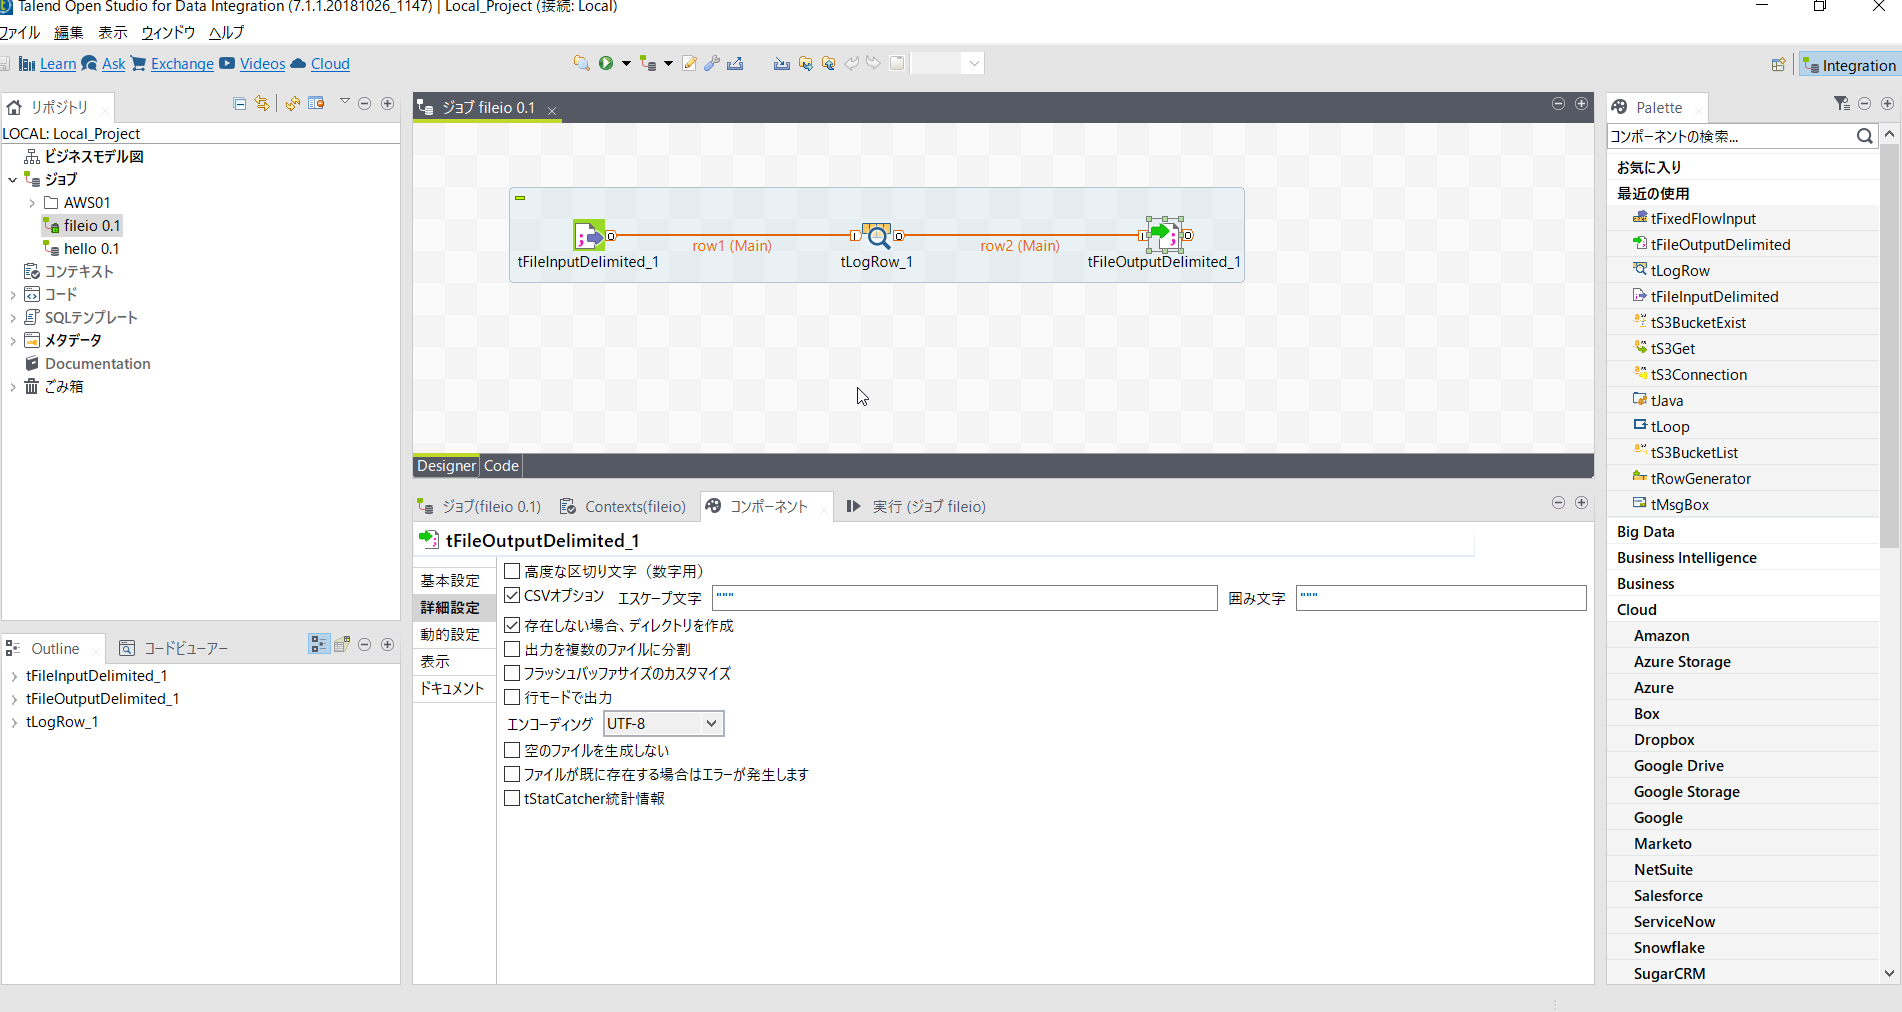Click the export items toolbar icon
The height and width of the screenshot is (1012, 1902).
coord(735,63)
